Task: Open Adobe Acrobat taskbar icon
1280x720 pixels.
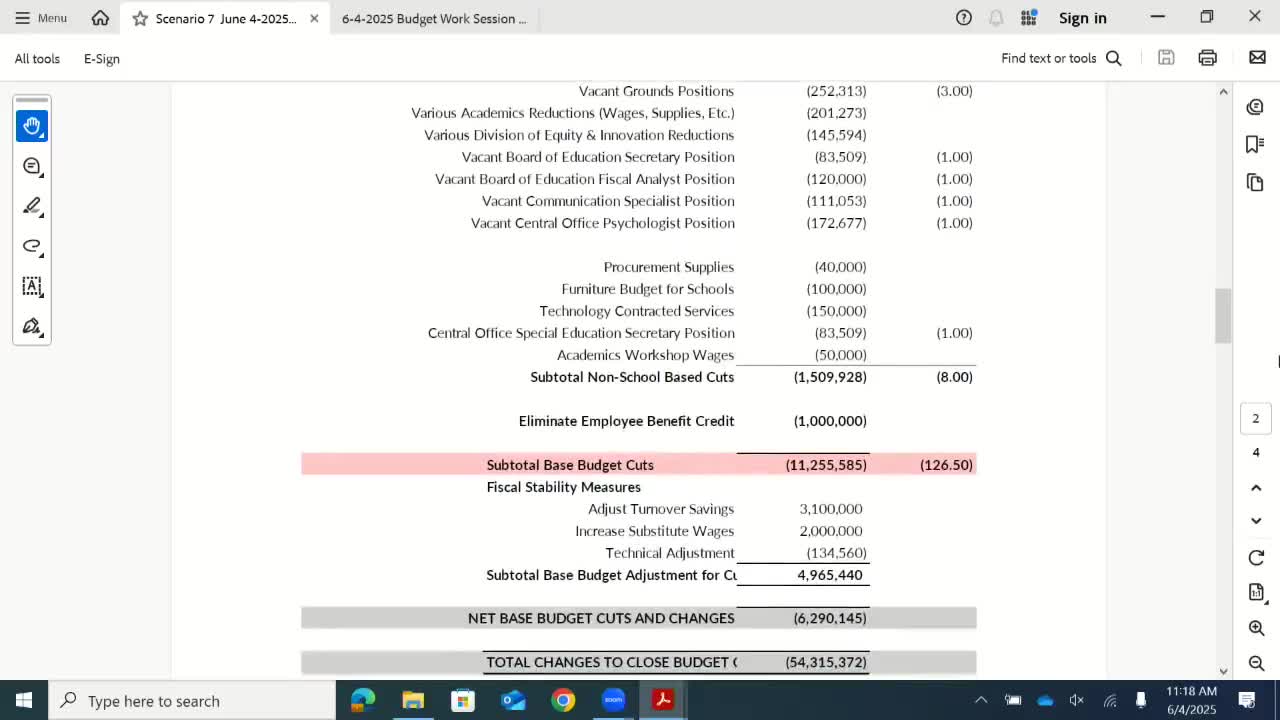Action: pyautogui.click(x=663, y=700)
